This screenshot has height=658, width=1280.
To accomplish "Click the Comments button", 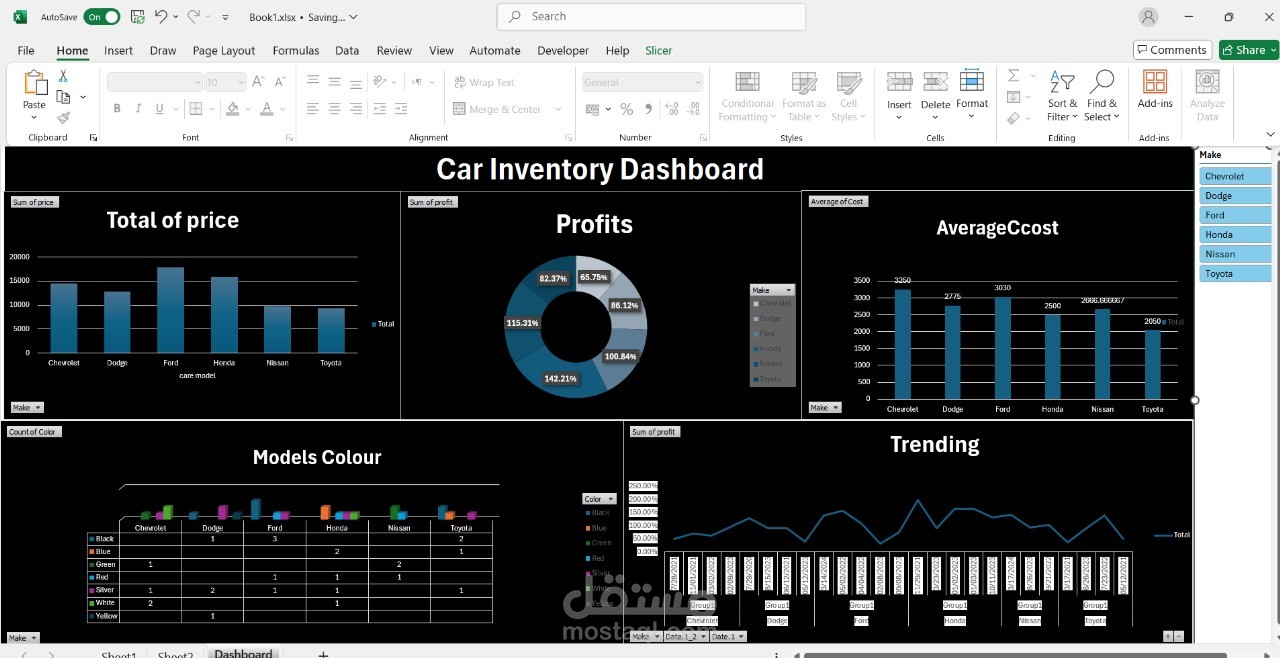I will (x=1172, y=50).
